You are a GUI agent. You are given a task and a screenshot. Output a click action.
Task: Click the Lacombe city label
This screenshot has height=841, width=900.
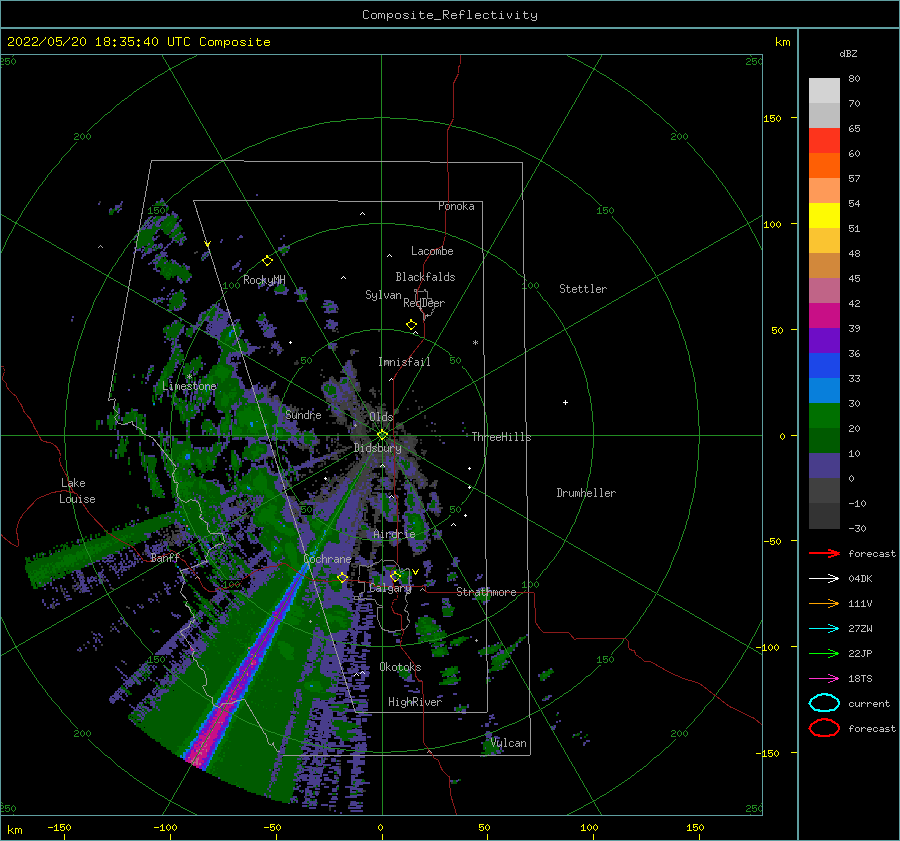(432, 251)
